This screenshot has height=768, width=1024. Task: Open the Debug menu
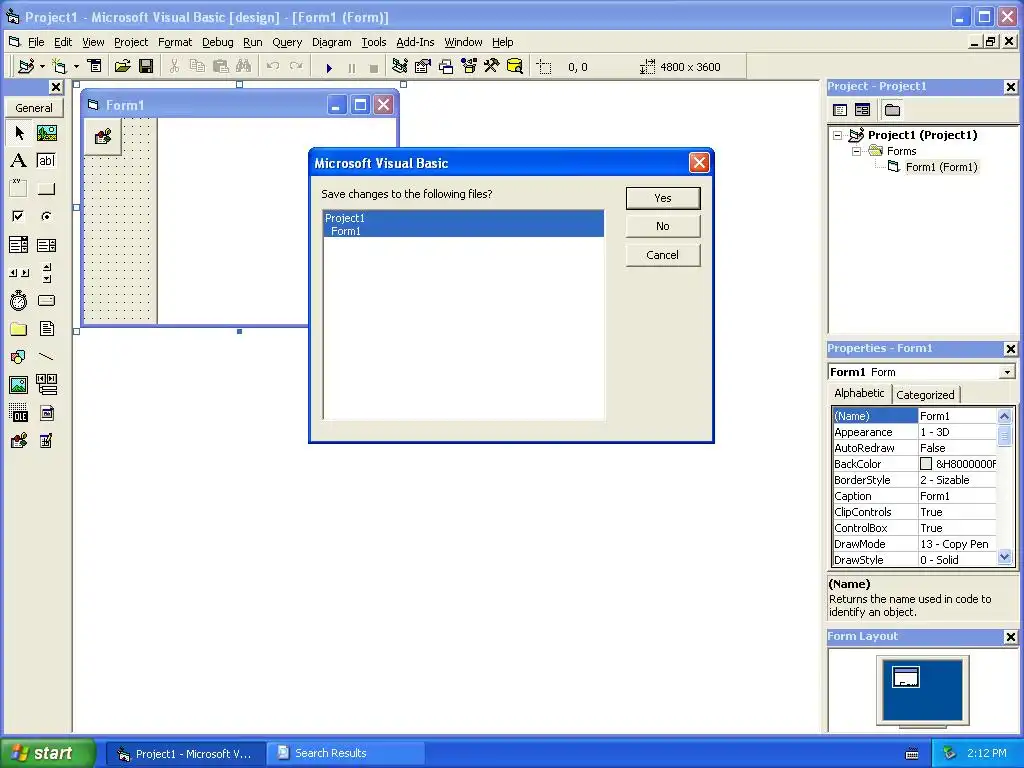tap(217, 42)
